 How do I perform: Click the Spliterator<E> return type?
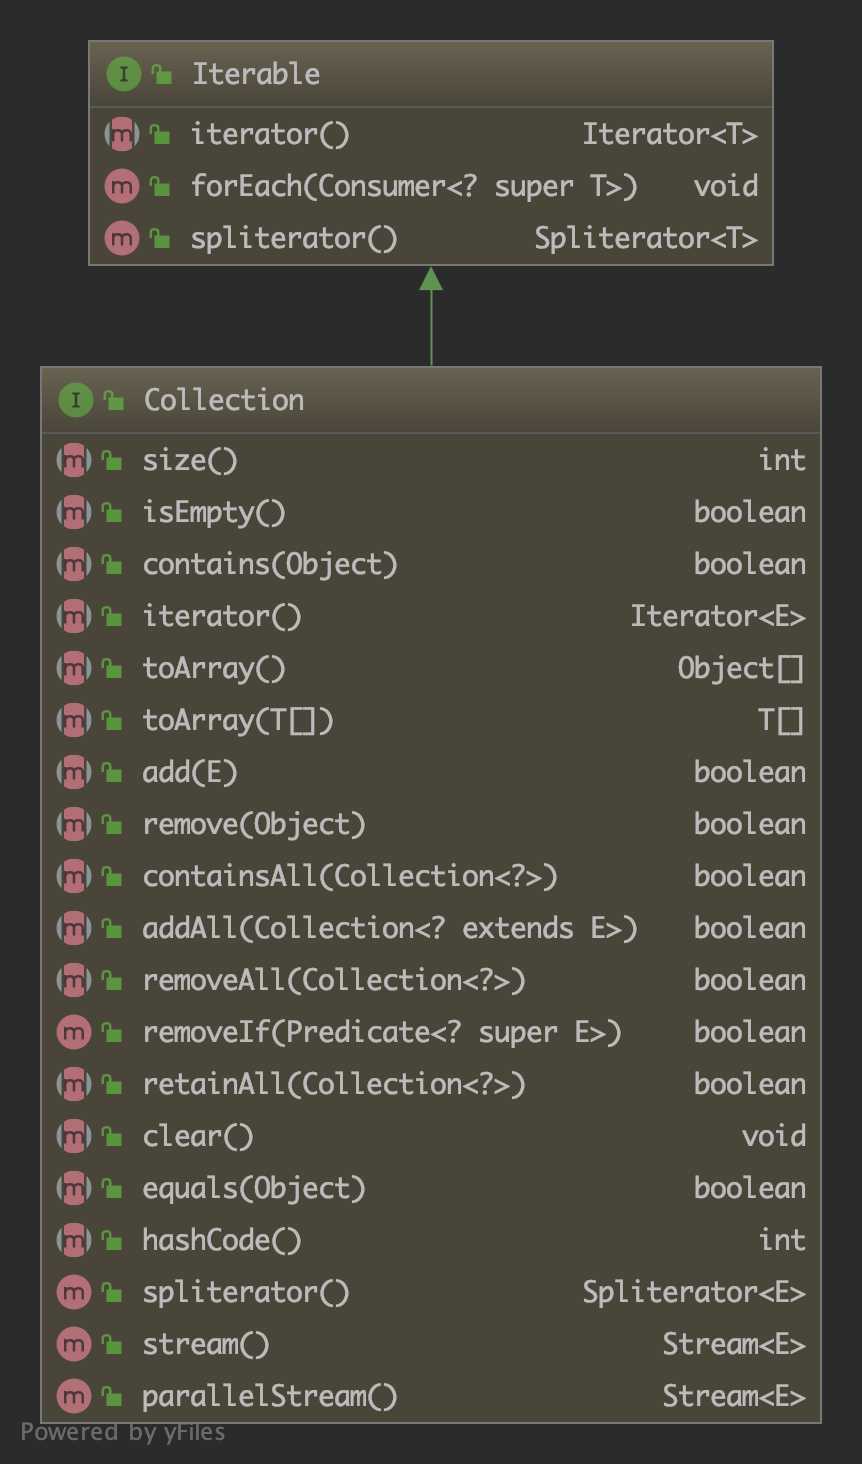[694, 1292]
